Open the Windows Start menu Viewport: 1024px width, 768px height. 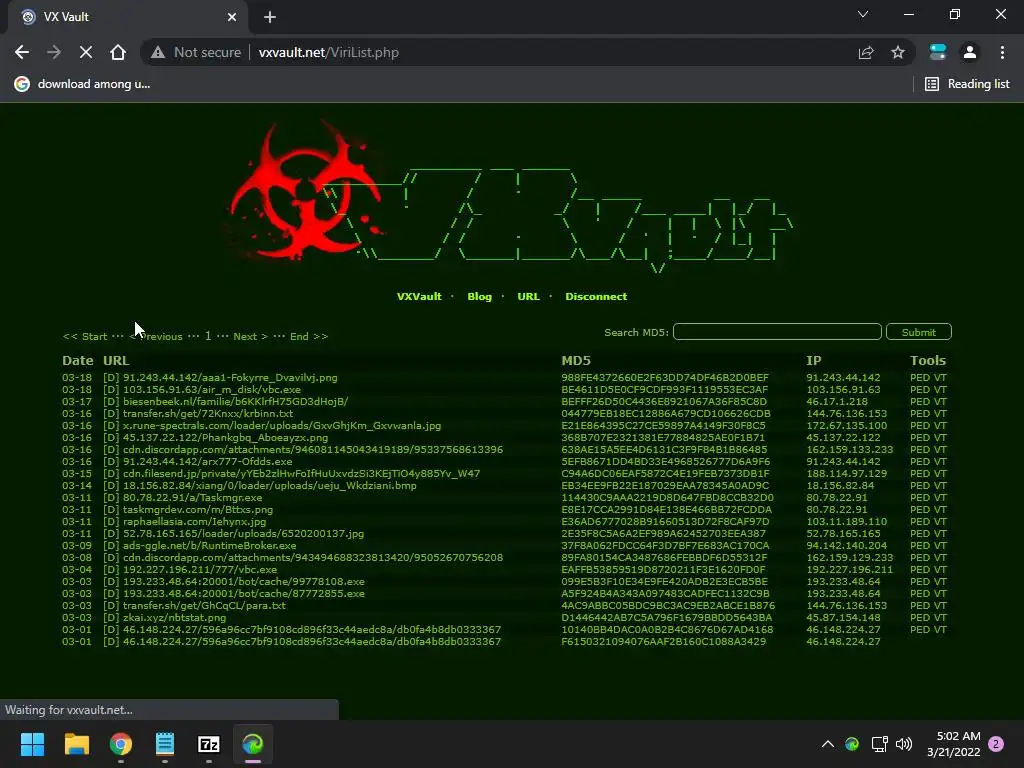[32, 744]
